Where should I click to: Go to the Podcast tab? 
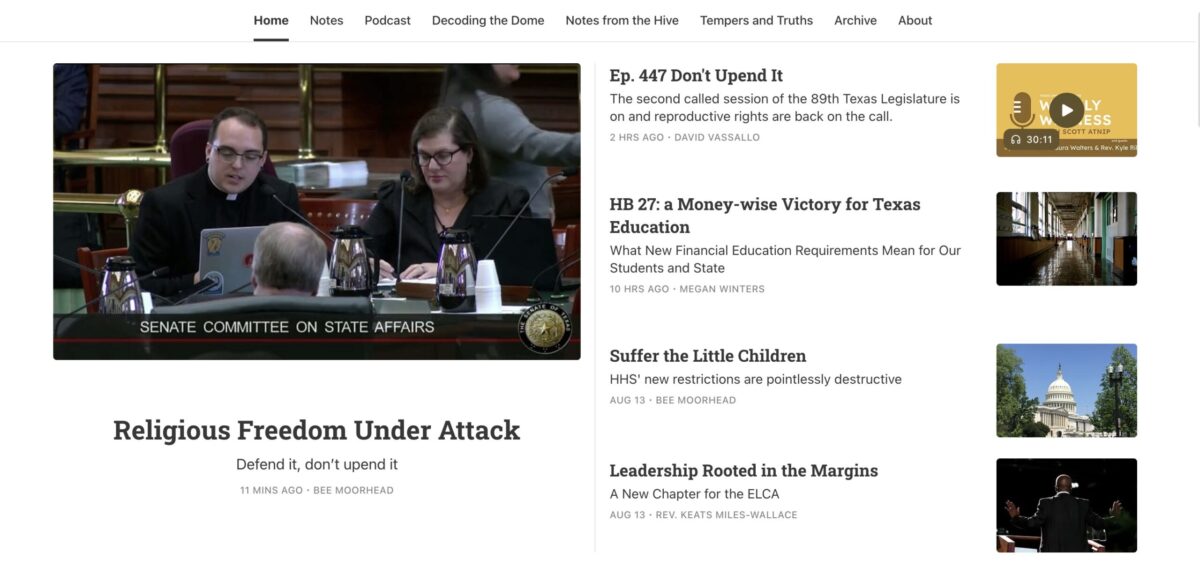(x=388, y=20)
